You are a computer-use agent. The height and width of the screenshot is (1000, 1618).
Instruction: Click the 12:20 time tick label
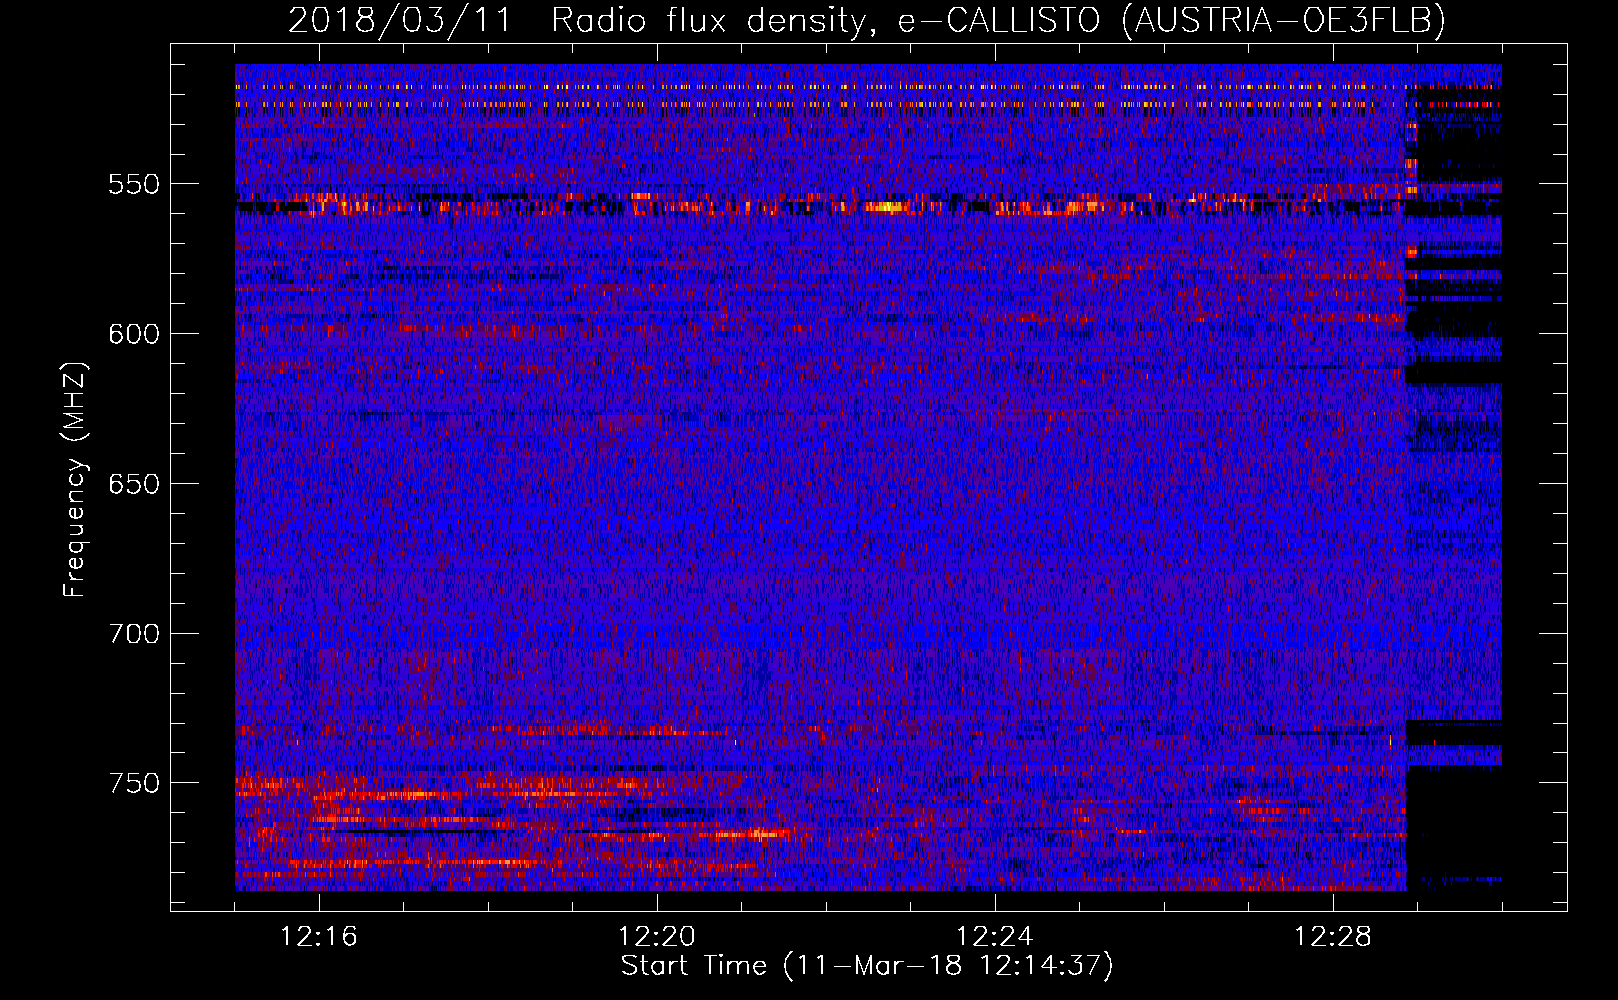pyautogui.click(x=657, y=937)
